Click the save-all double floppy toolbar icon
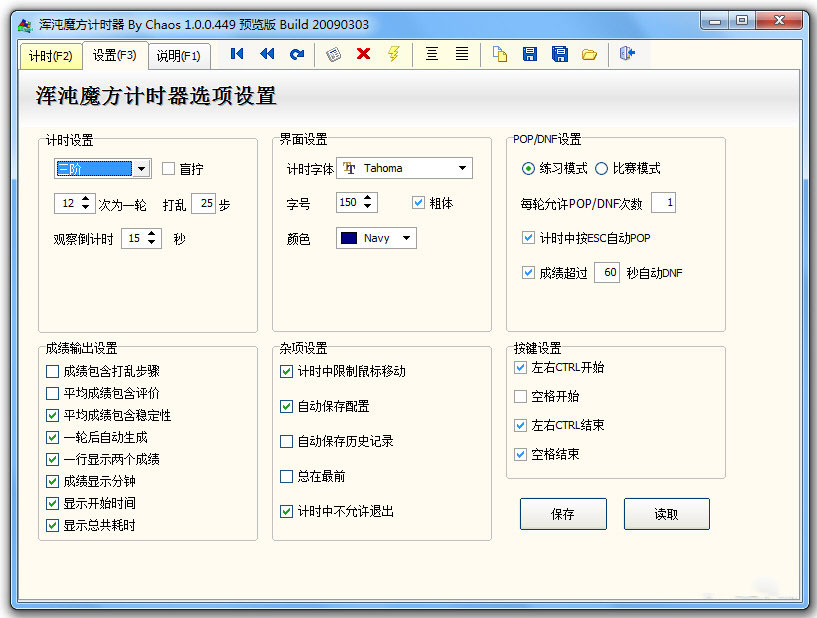Image resolution: width=817 pixels, height=618 pixels. 560,54
